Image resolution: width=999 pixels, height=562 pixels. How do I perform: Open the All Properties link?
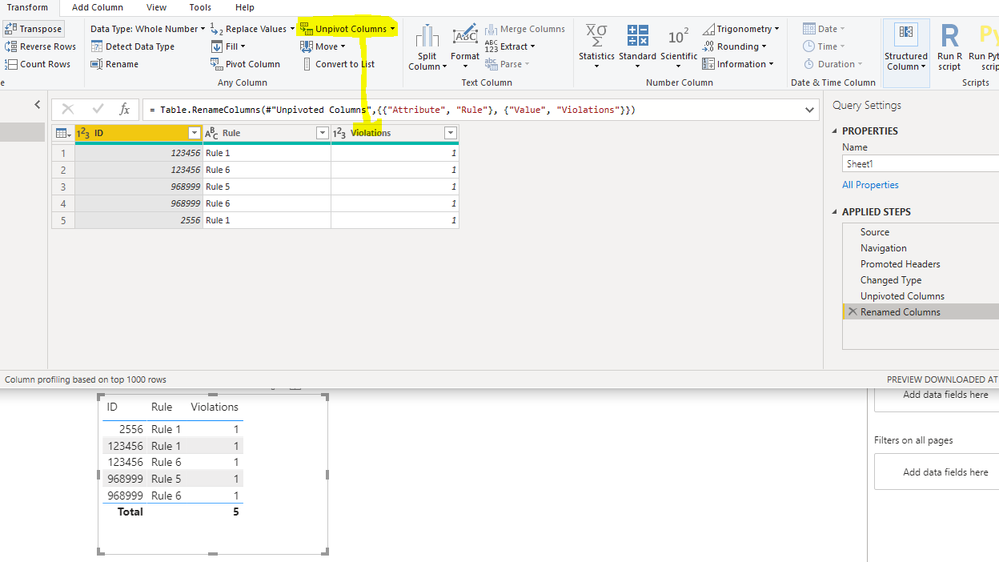point(870,185)
